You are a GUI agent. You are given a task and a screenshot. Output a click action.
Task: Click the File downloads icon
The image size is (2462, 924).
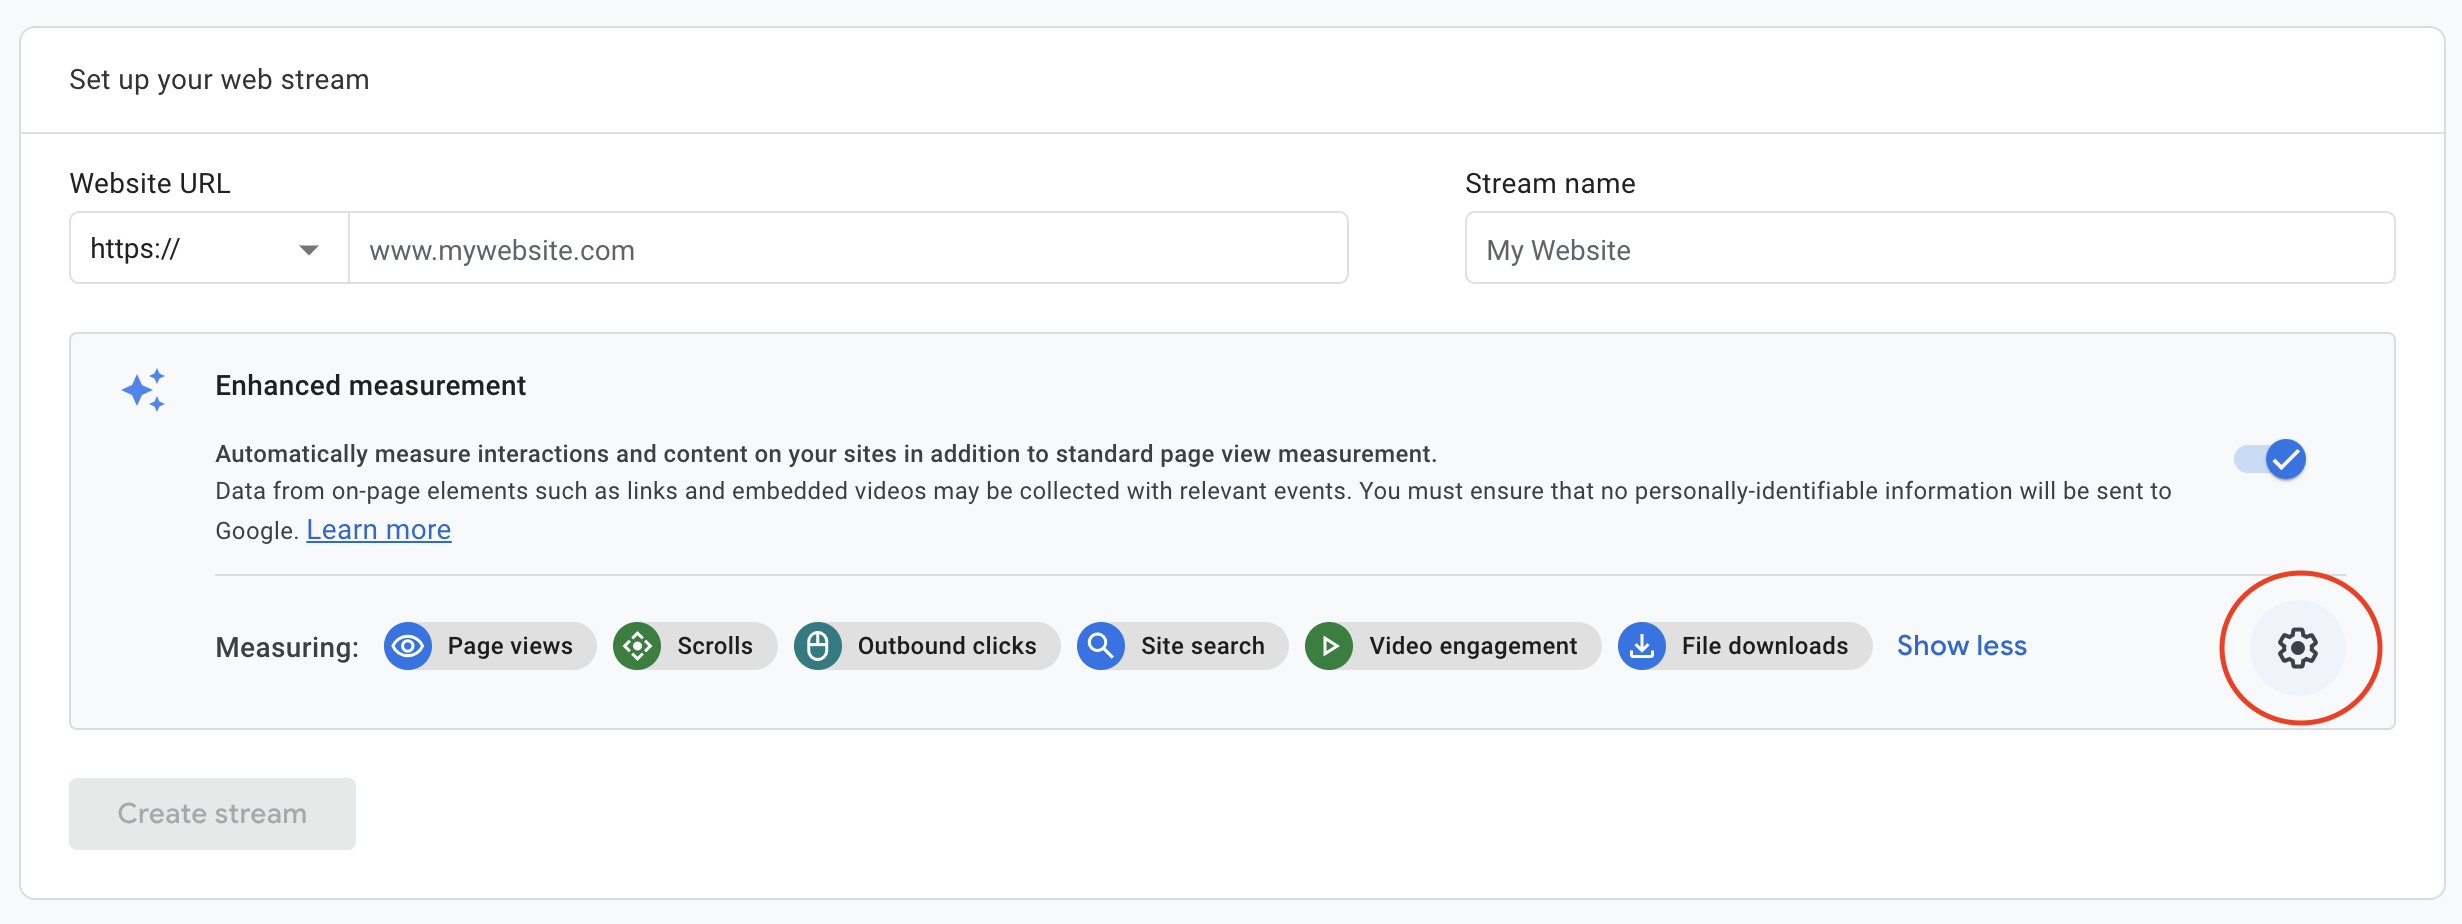[1641, 646]
